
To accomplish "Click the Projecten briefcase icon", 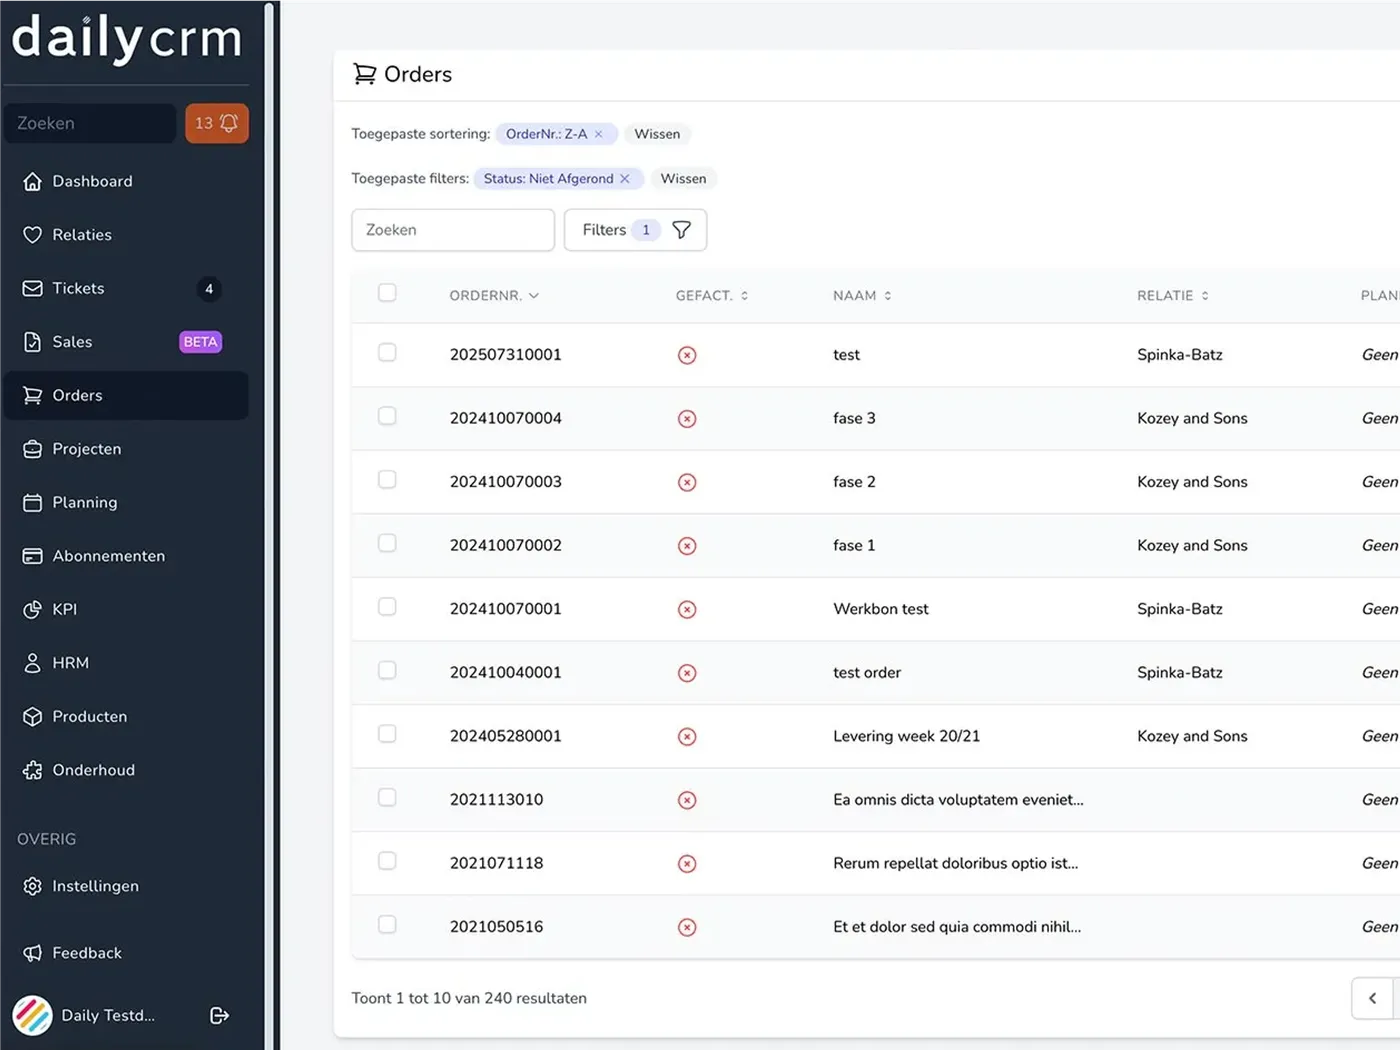I will tap(33, 449).
